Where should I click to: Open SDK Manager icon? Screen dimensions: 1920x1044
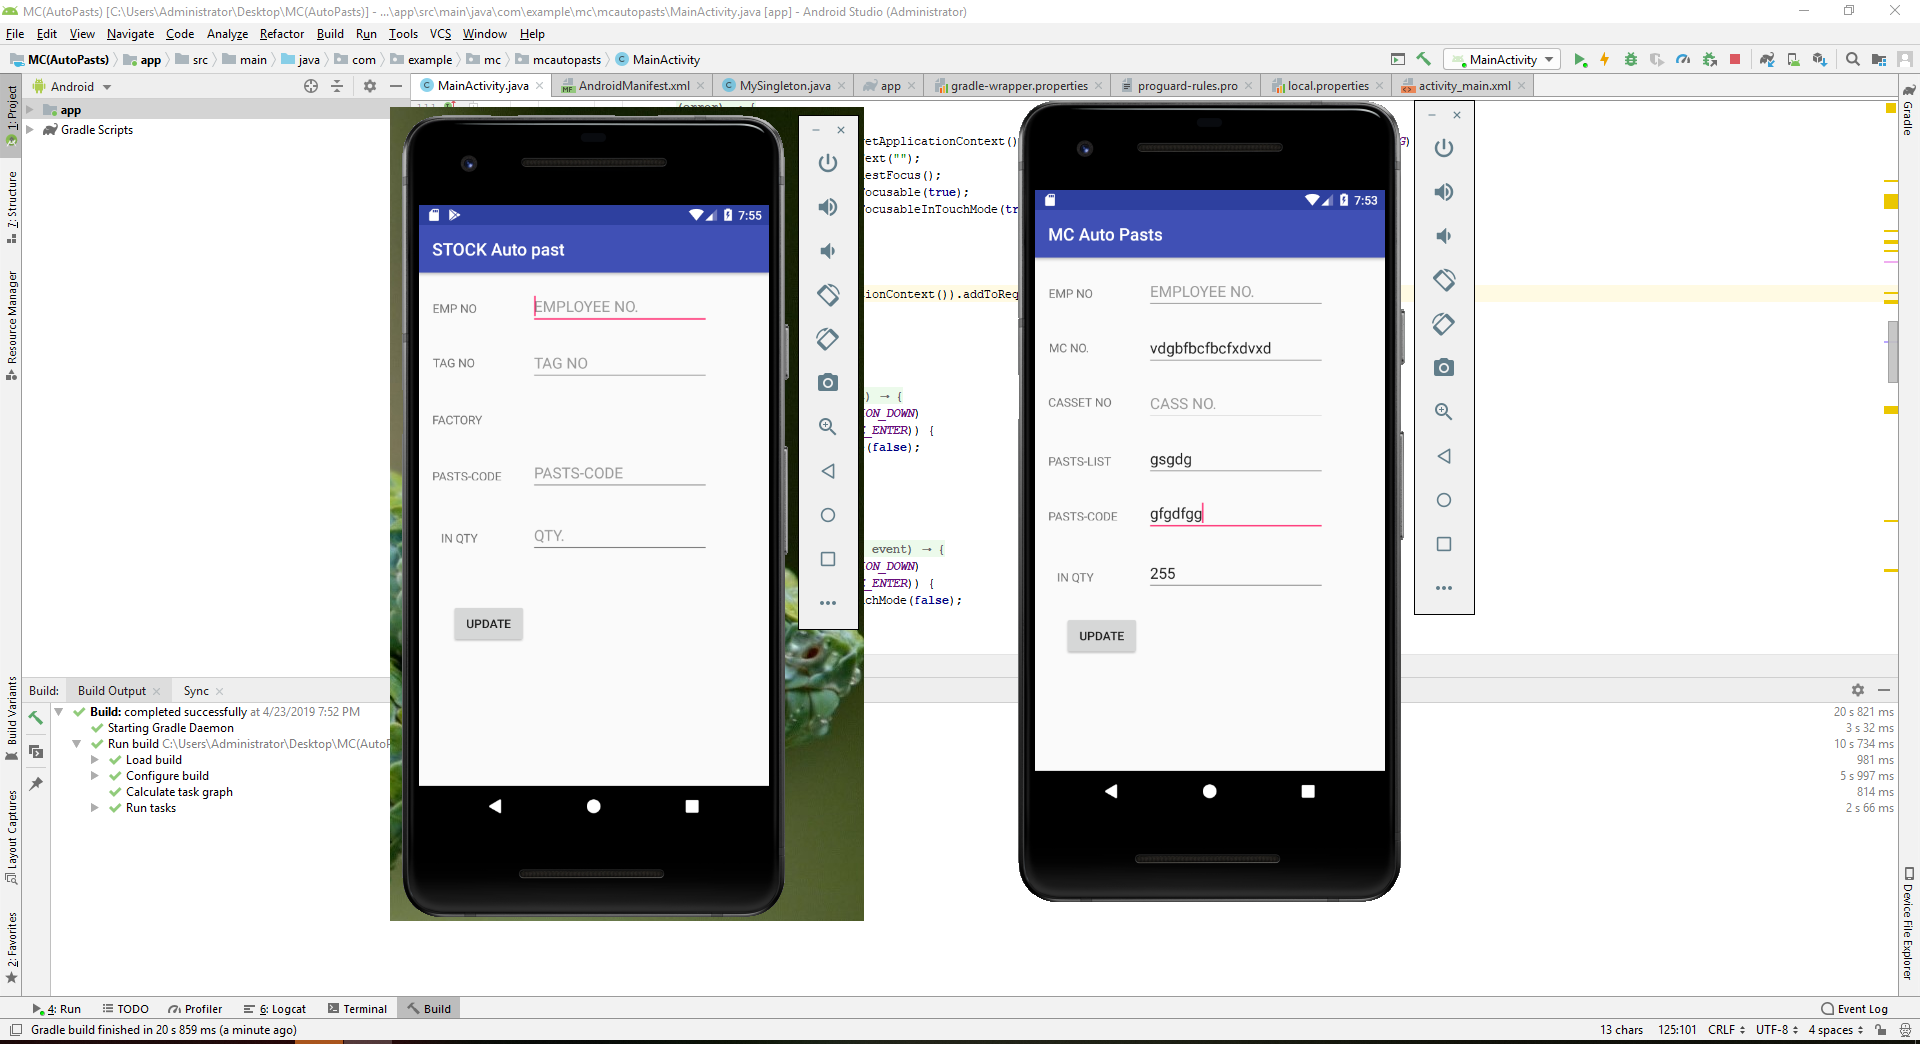[1819, 60]
